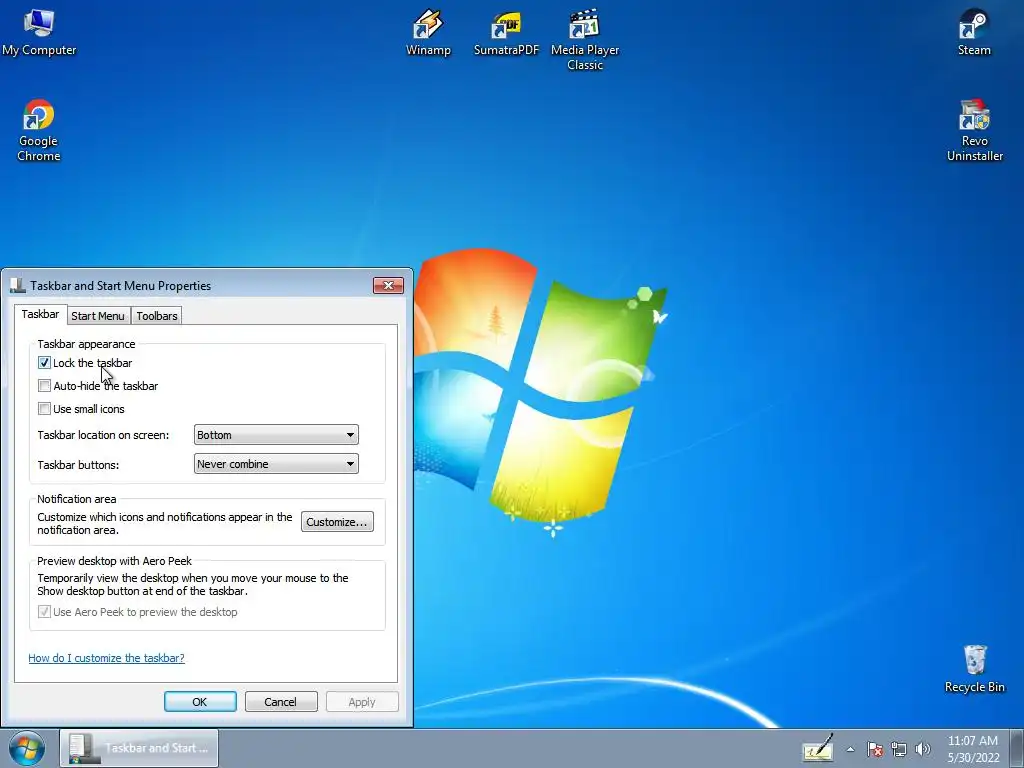Select the SumatraPDF desktop shortcut
This screenshot has width=1024, height=768.
506,32
